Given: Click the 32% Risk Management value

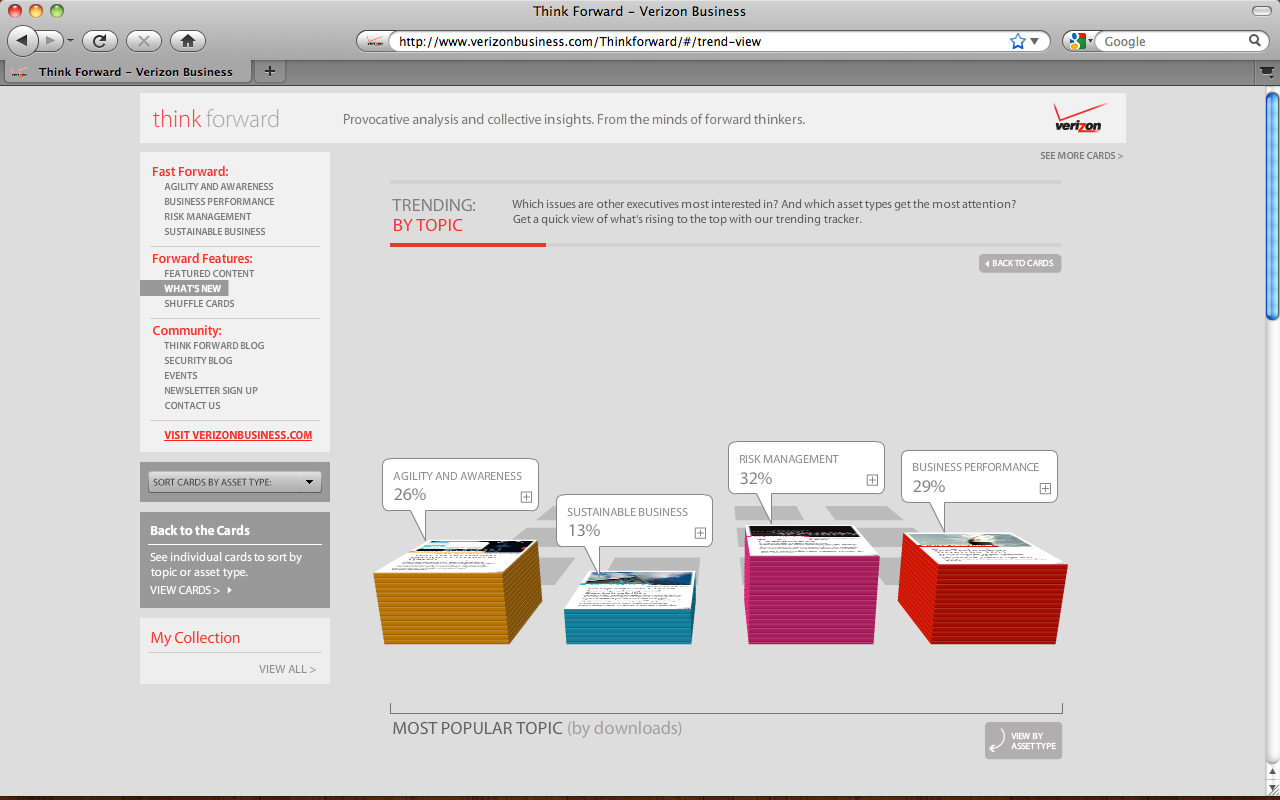Looking at the screenshot, I should coord(756,478).
